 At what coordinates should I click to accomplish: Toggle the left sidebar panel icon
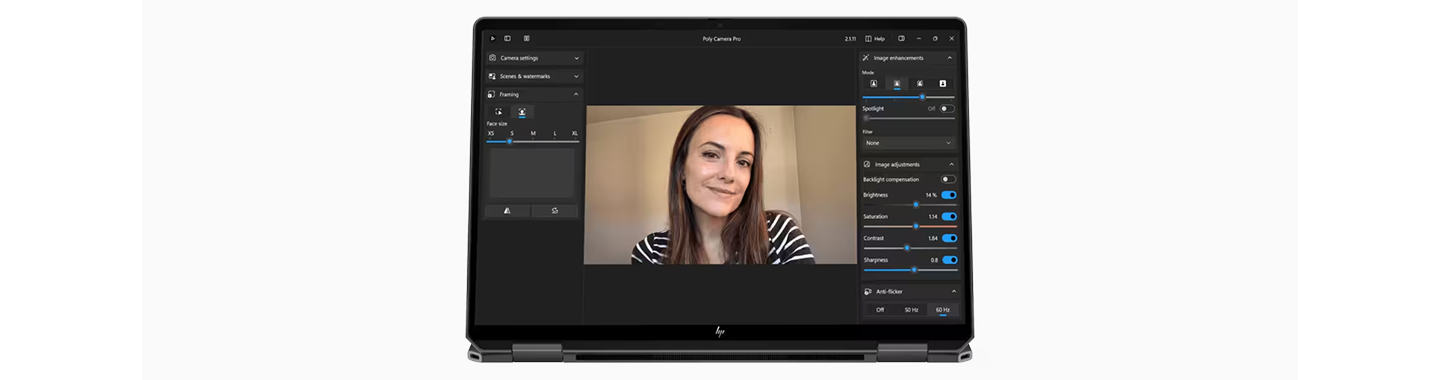[507, 38]
